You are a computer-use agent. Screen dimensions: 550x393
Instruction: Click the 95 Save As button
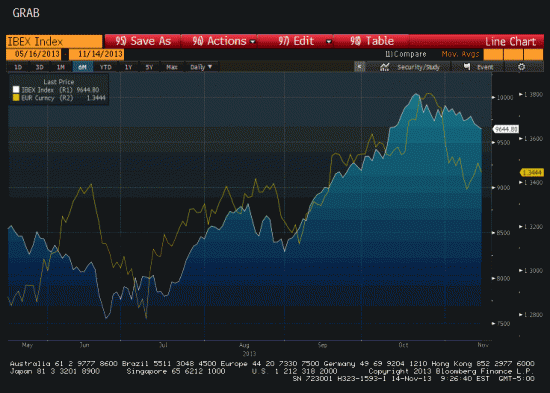[x=143, y=41]
